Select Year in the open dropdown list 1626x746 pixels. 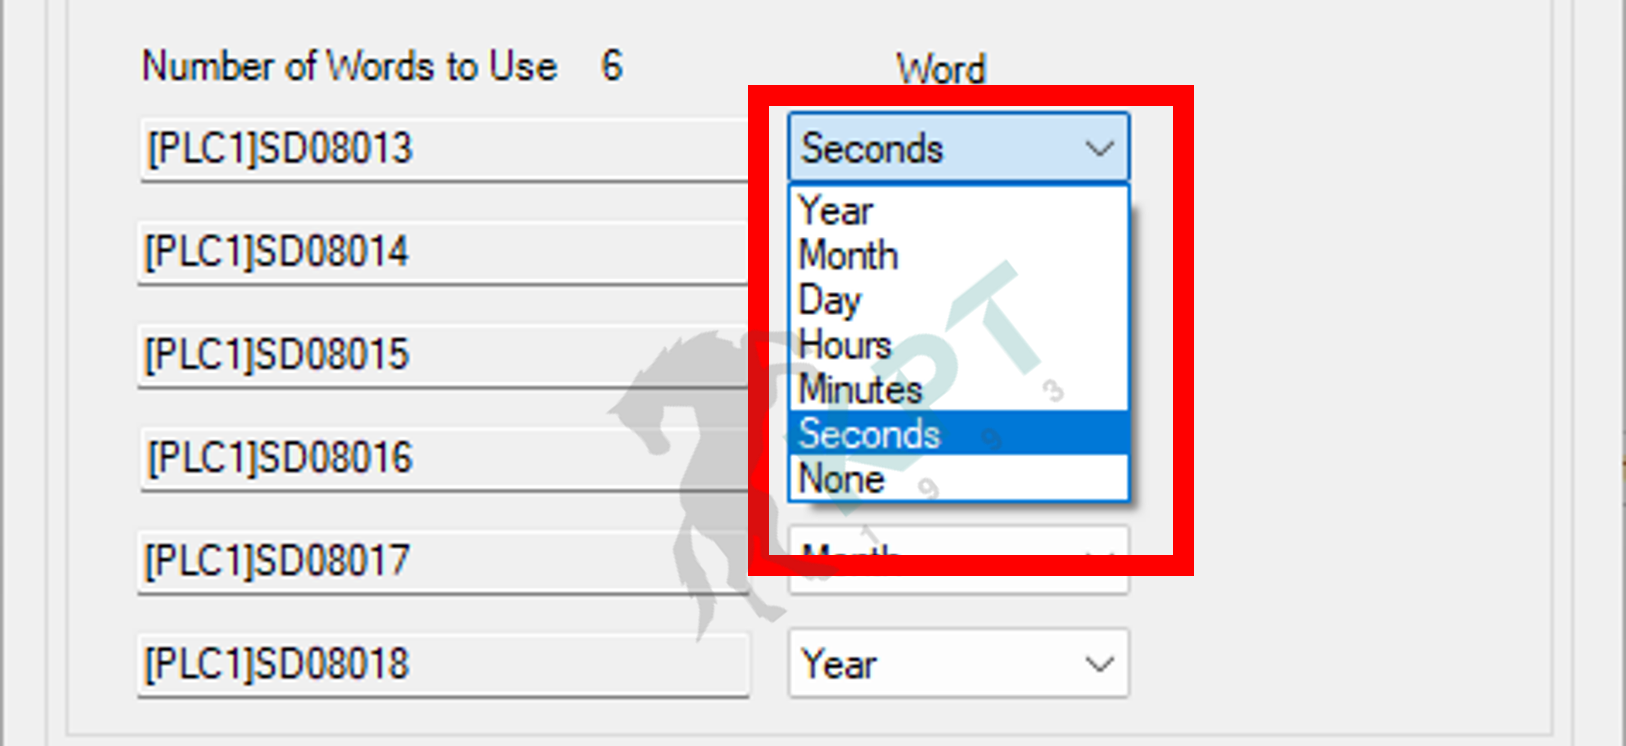(958, 211)
